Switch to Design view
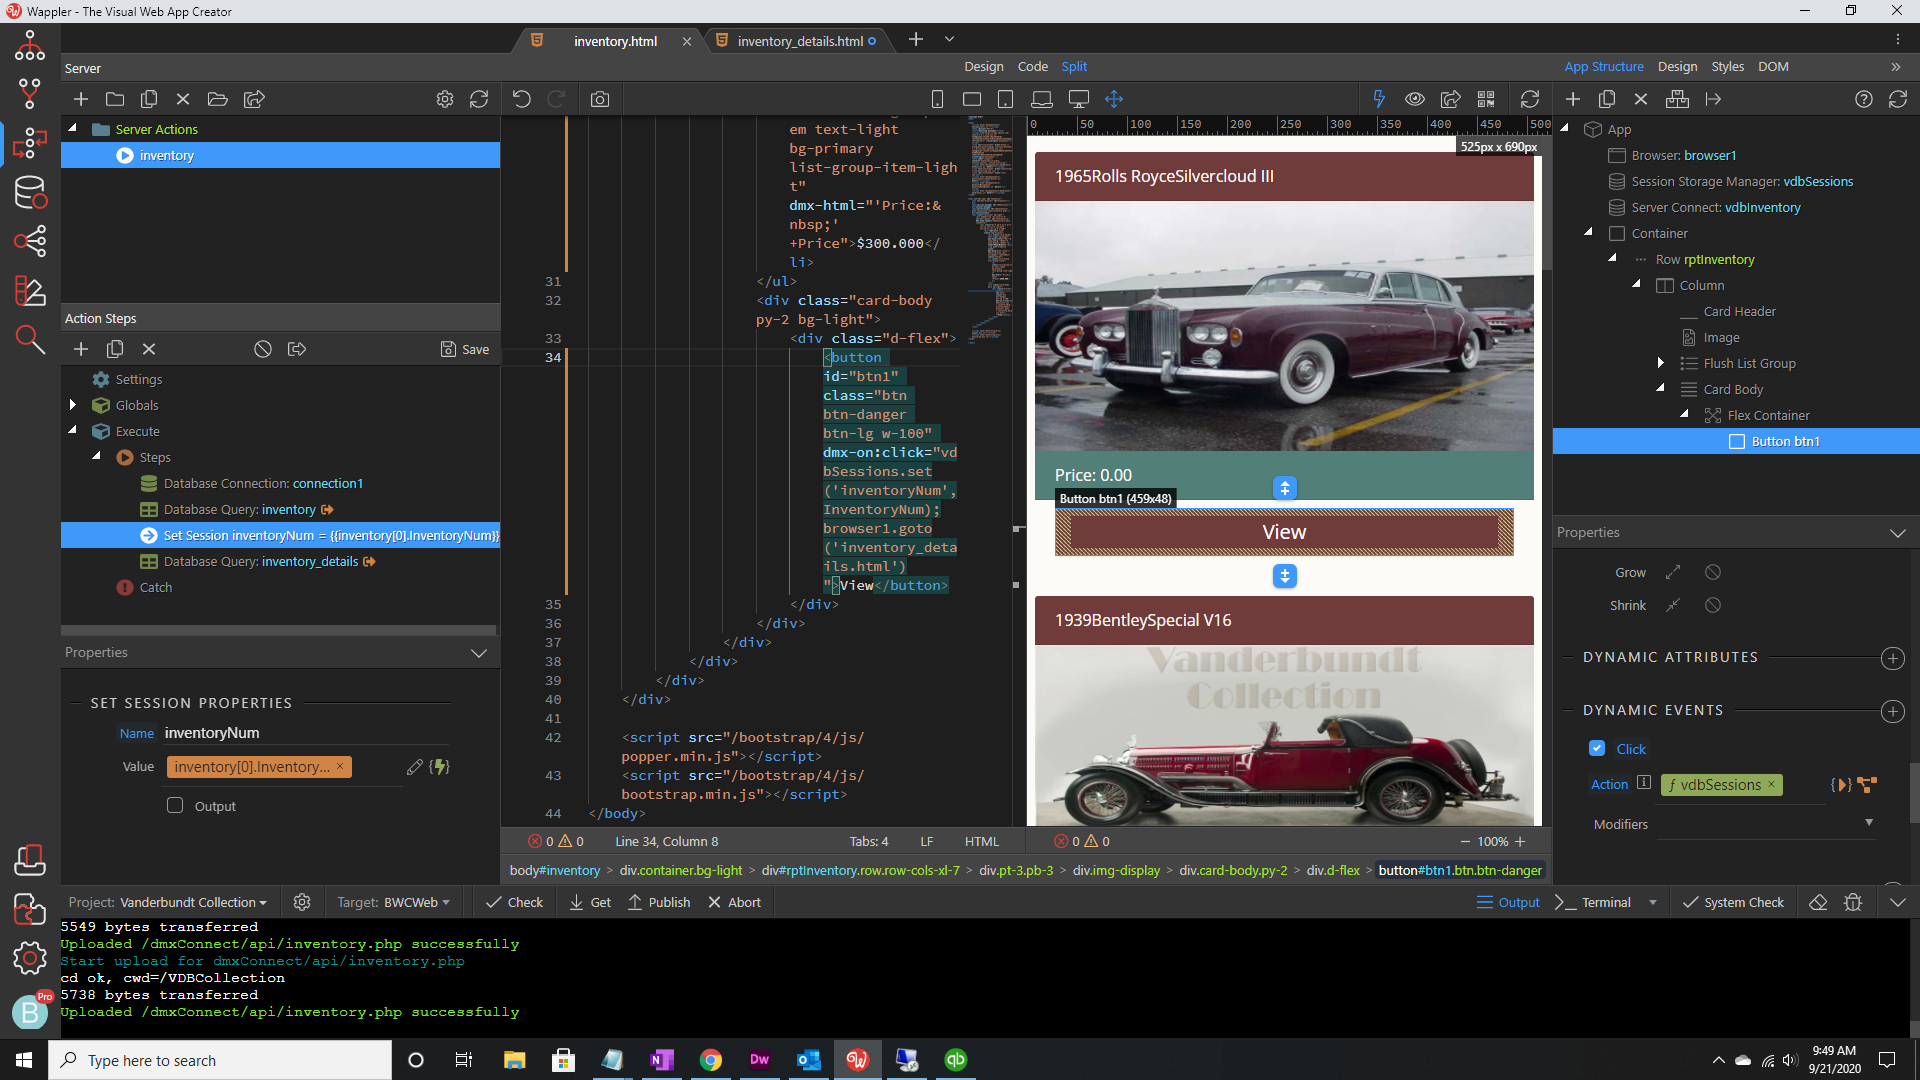 (984, 67)
